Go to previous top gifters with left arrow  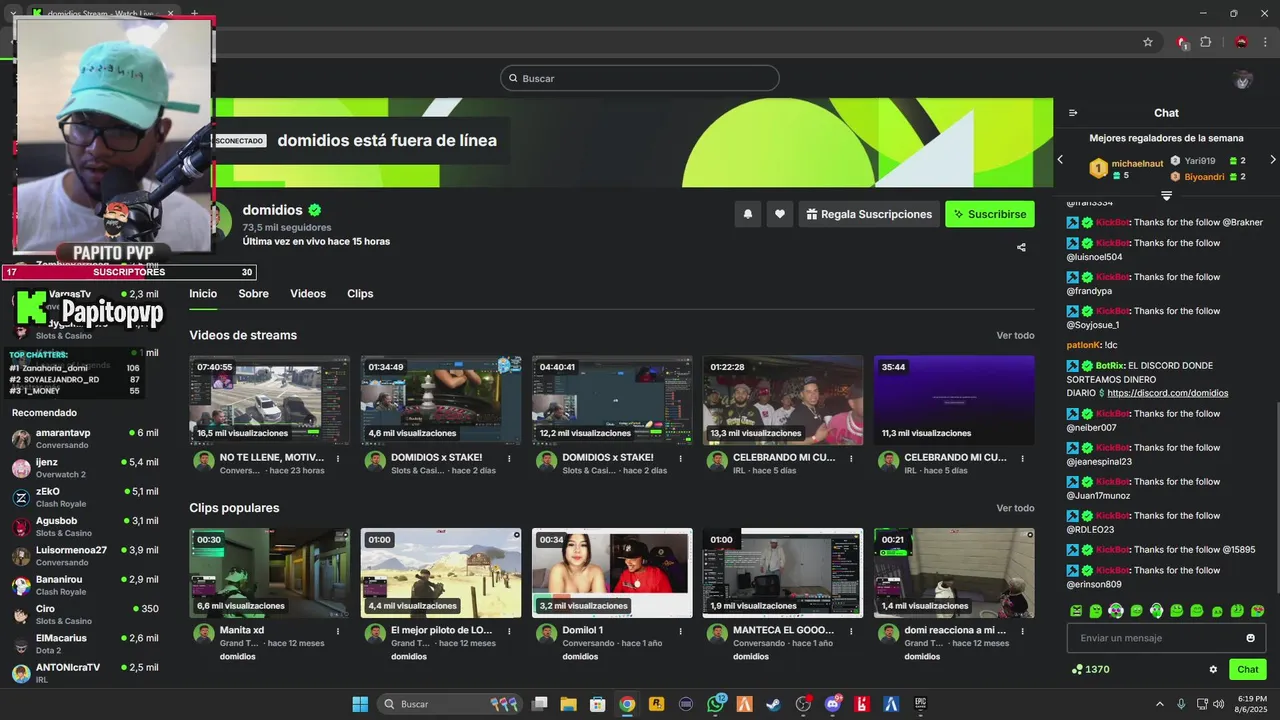(x=1061, y=160)
